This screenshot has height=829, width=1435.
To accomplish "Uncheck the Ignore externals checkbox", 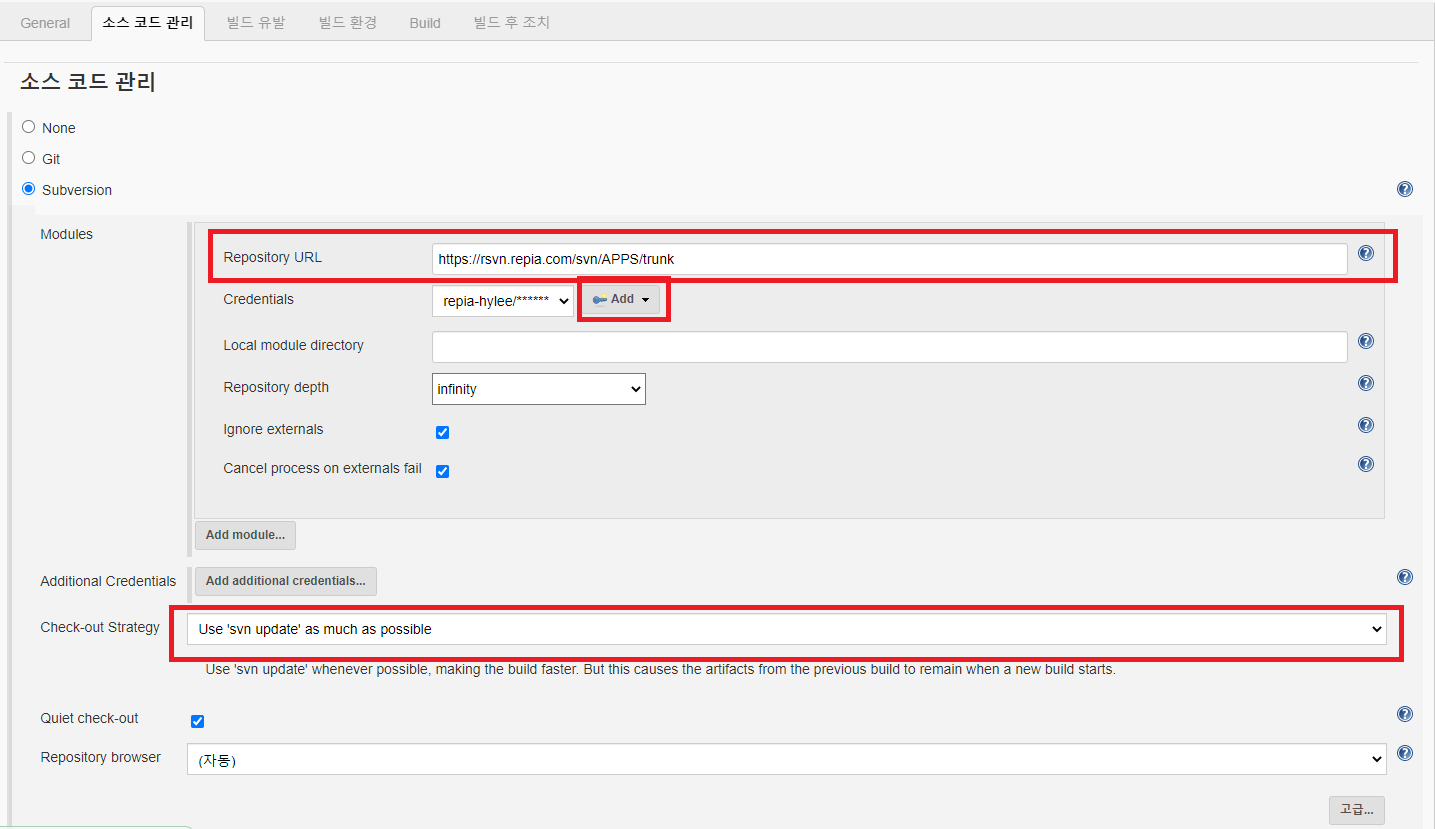I will (x=442, y=433).
